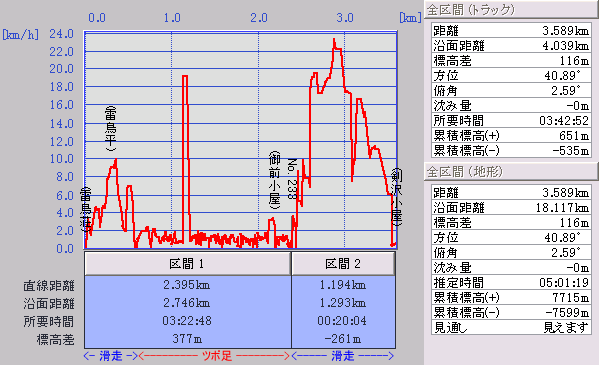Click the [km] axis unit label
The width and height of the screenshot is (599, 365).
(410, 18)
